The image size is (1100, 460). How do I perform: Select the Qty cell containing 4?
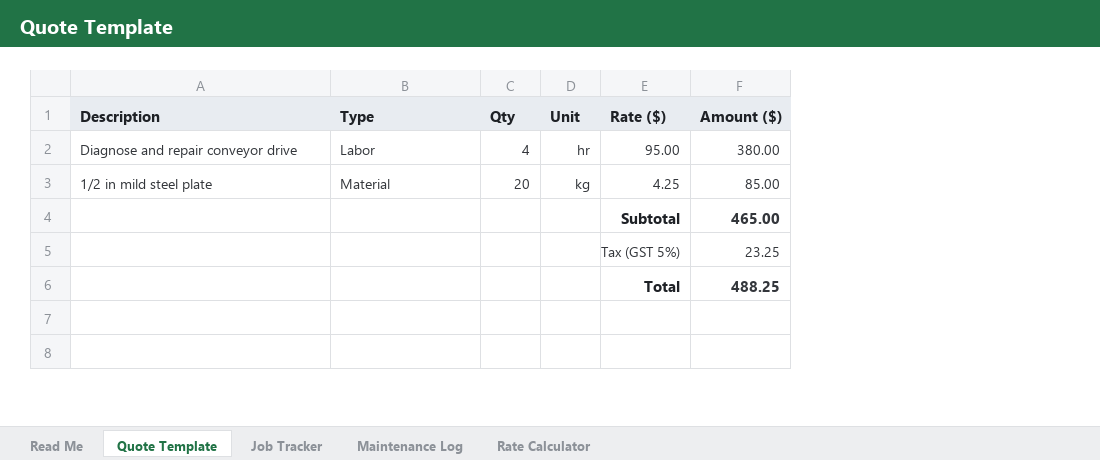coord(510,148)
